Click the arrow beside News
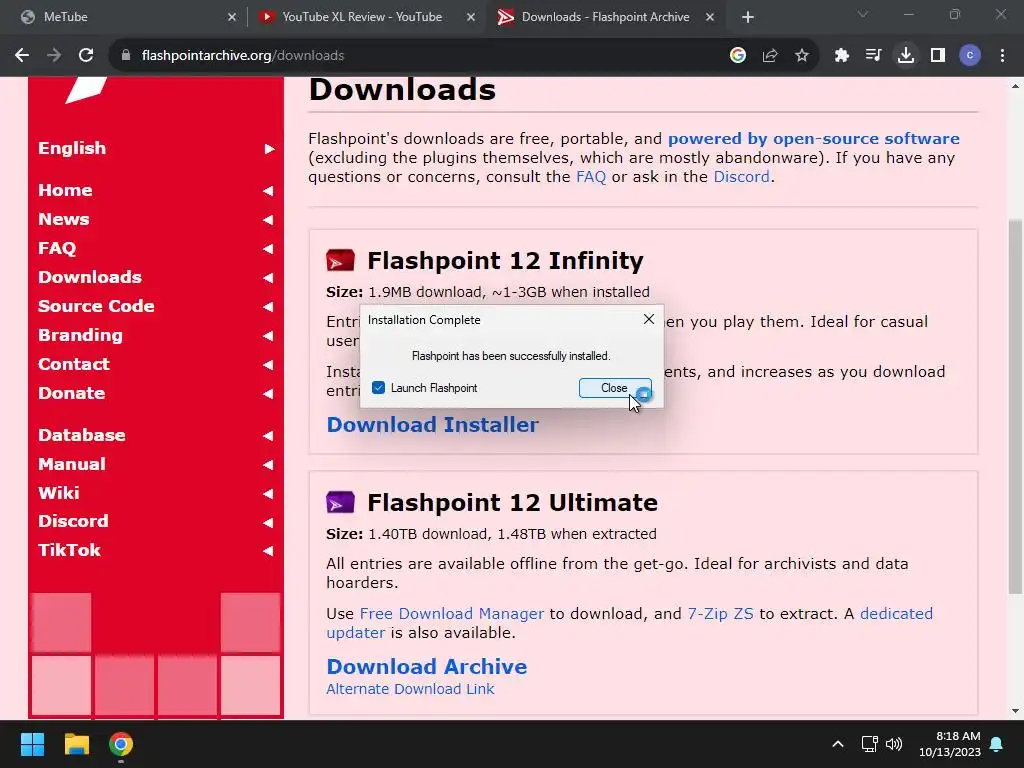The image size is (1024, 768). 268,220
